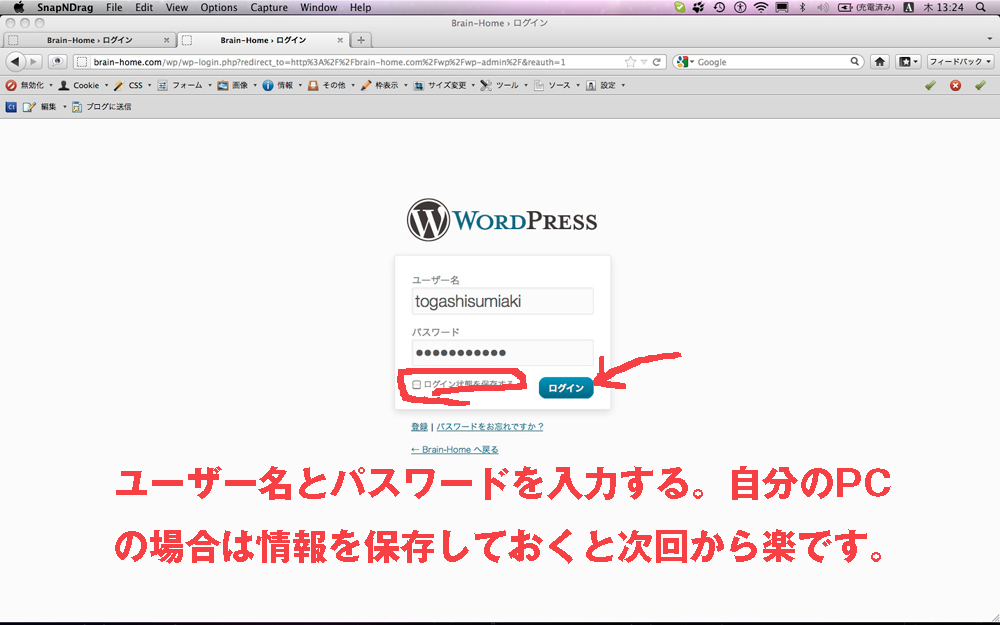Viewport: 1000px width, 625px height.
Task: Click the Wi-Fi status icon
Action: tap(760, 8)
